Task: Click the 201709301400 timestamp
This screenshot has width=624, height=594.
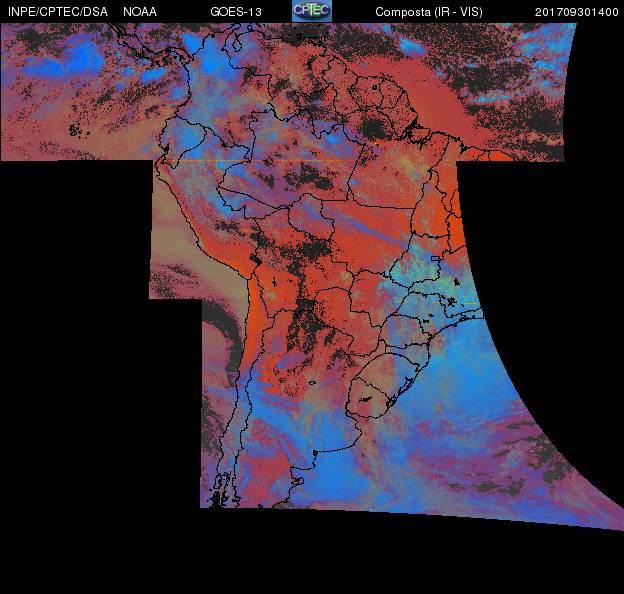Action: pyautogui.click(x=577, y=12)
